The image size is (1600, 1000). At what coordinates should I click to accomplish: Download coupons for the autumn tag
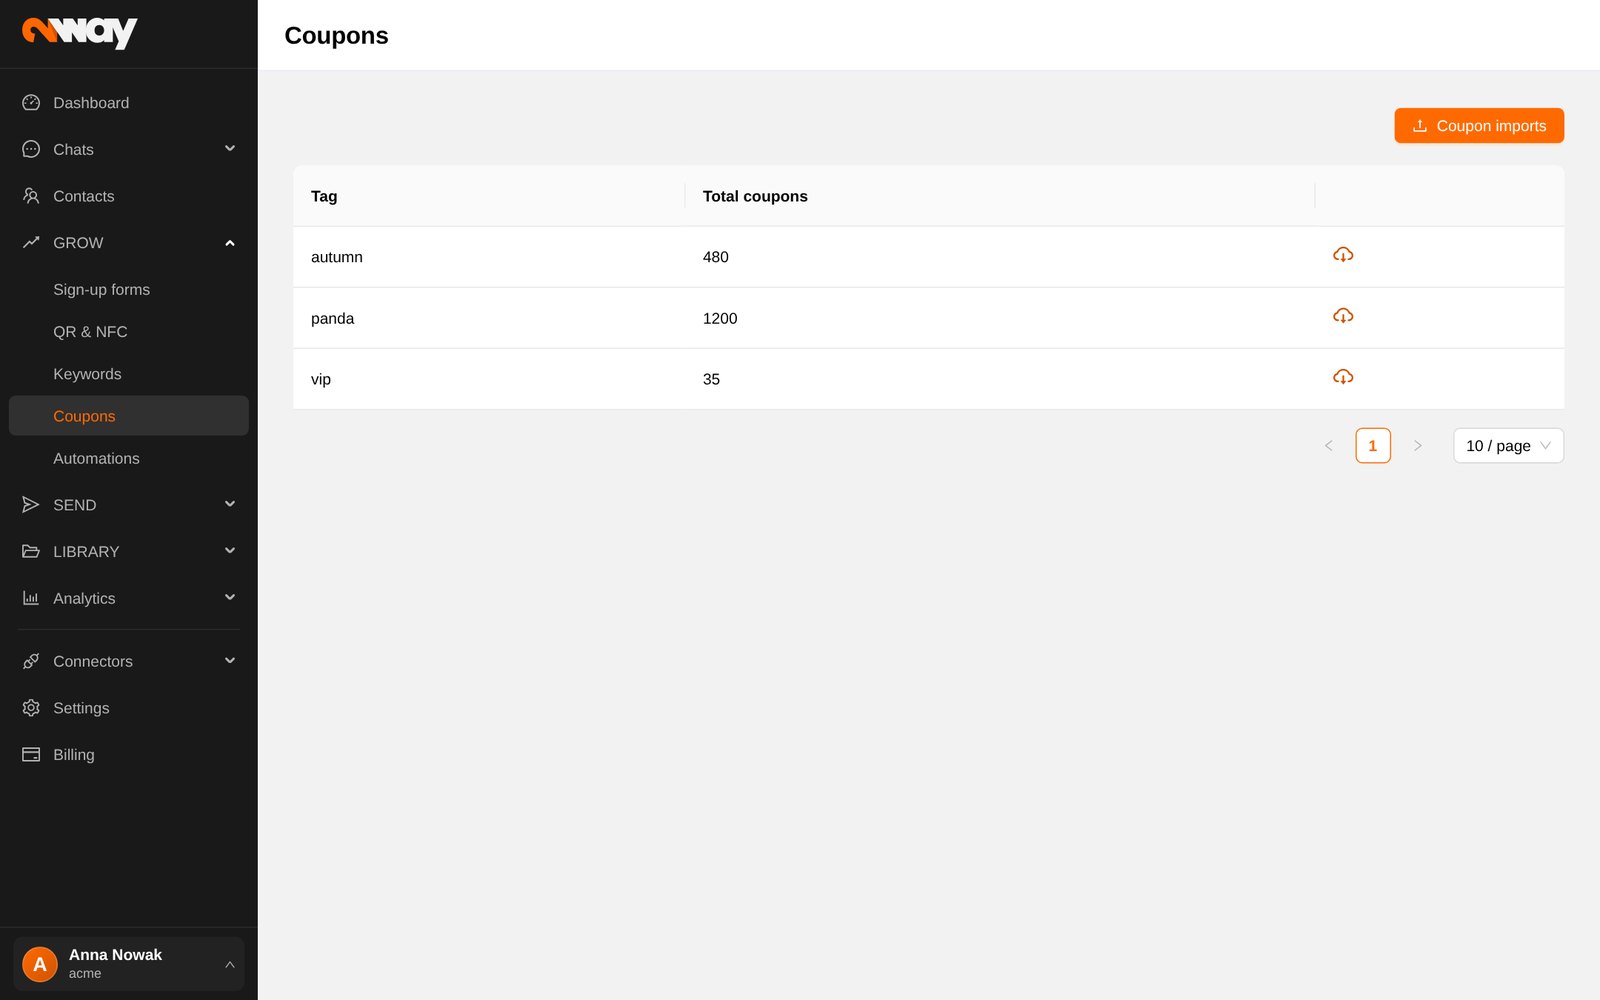tap(1343, 255)
